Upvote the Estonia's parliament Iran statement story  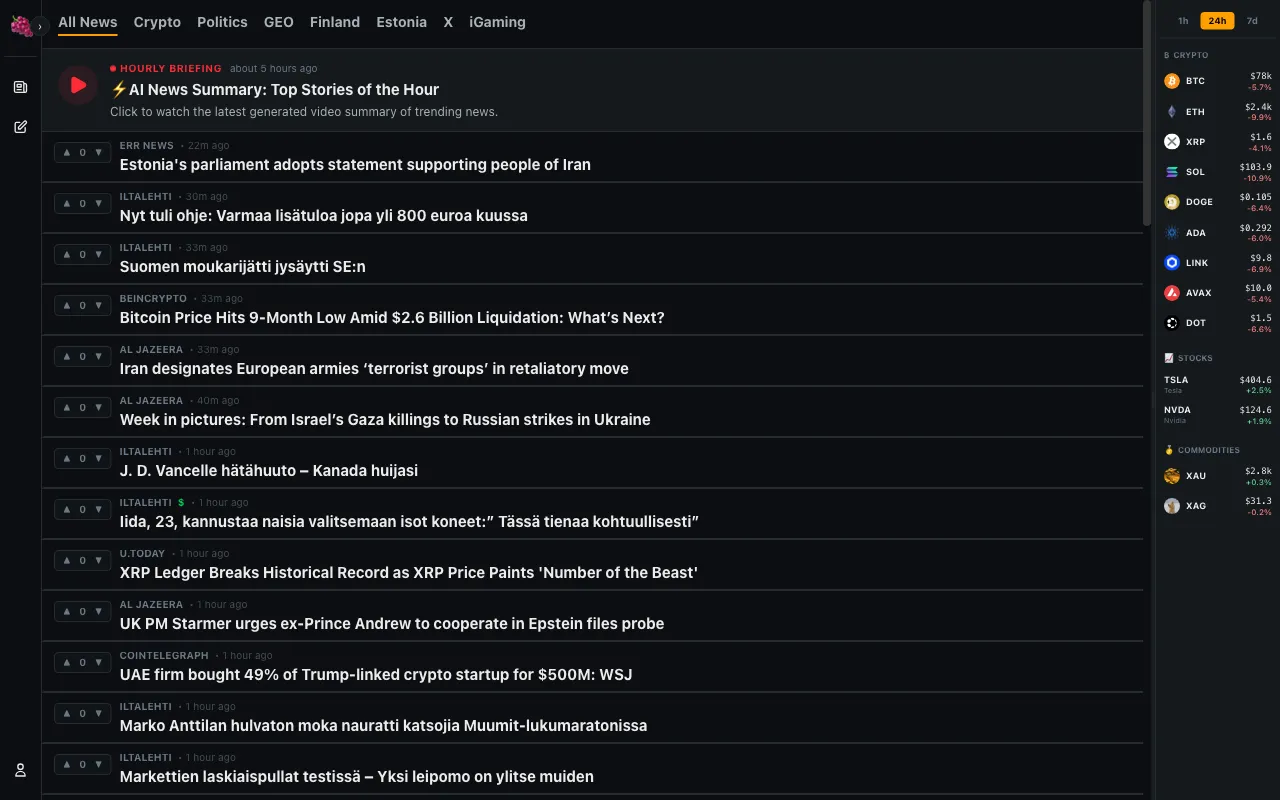pos(67,153)
